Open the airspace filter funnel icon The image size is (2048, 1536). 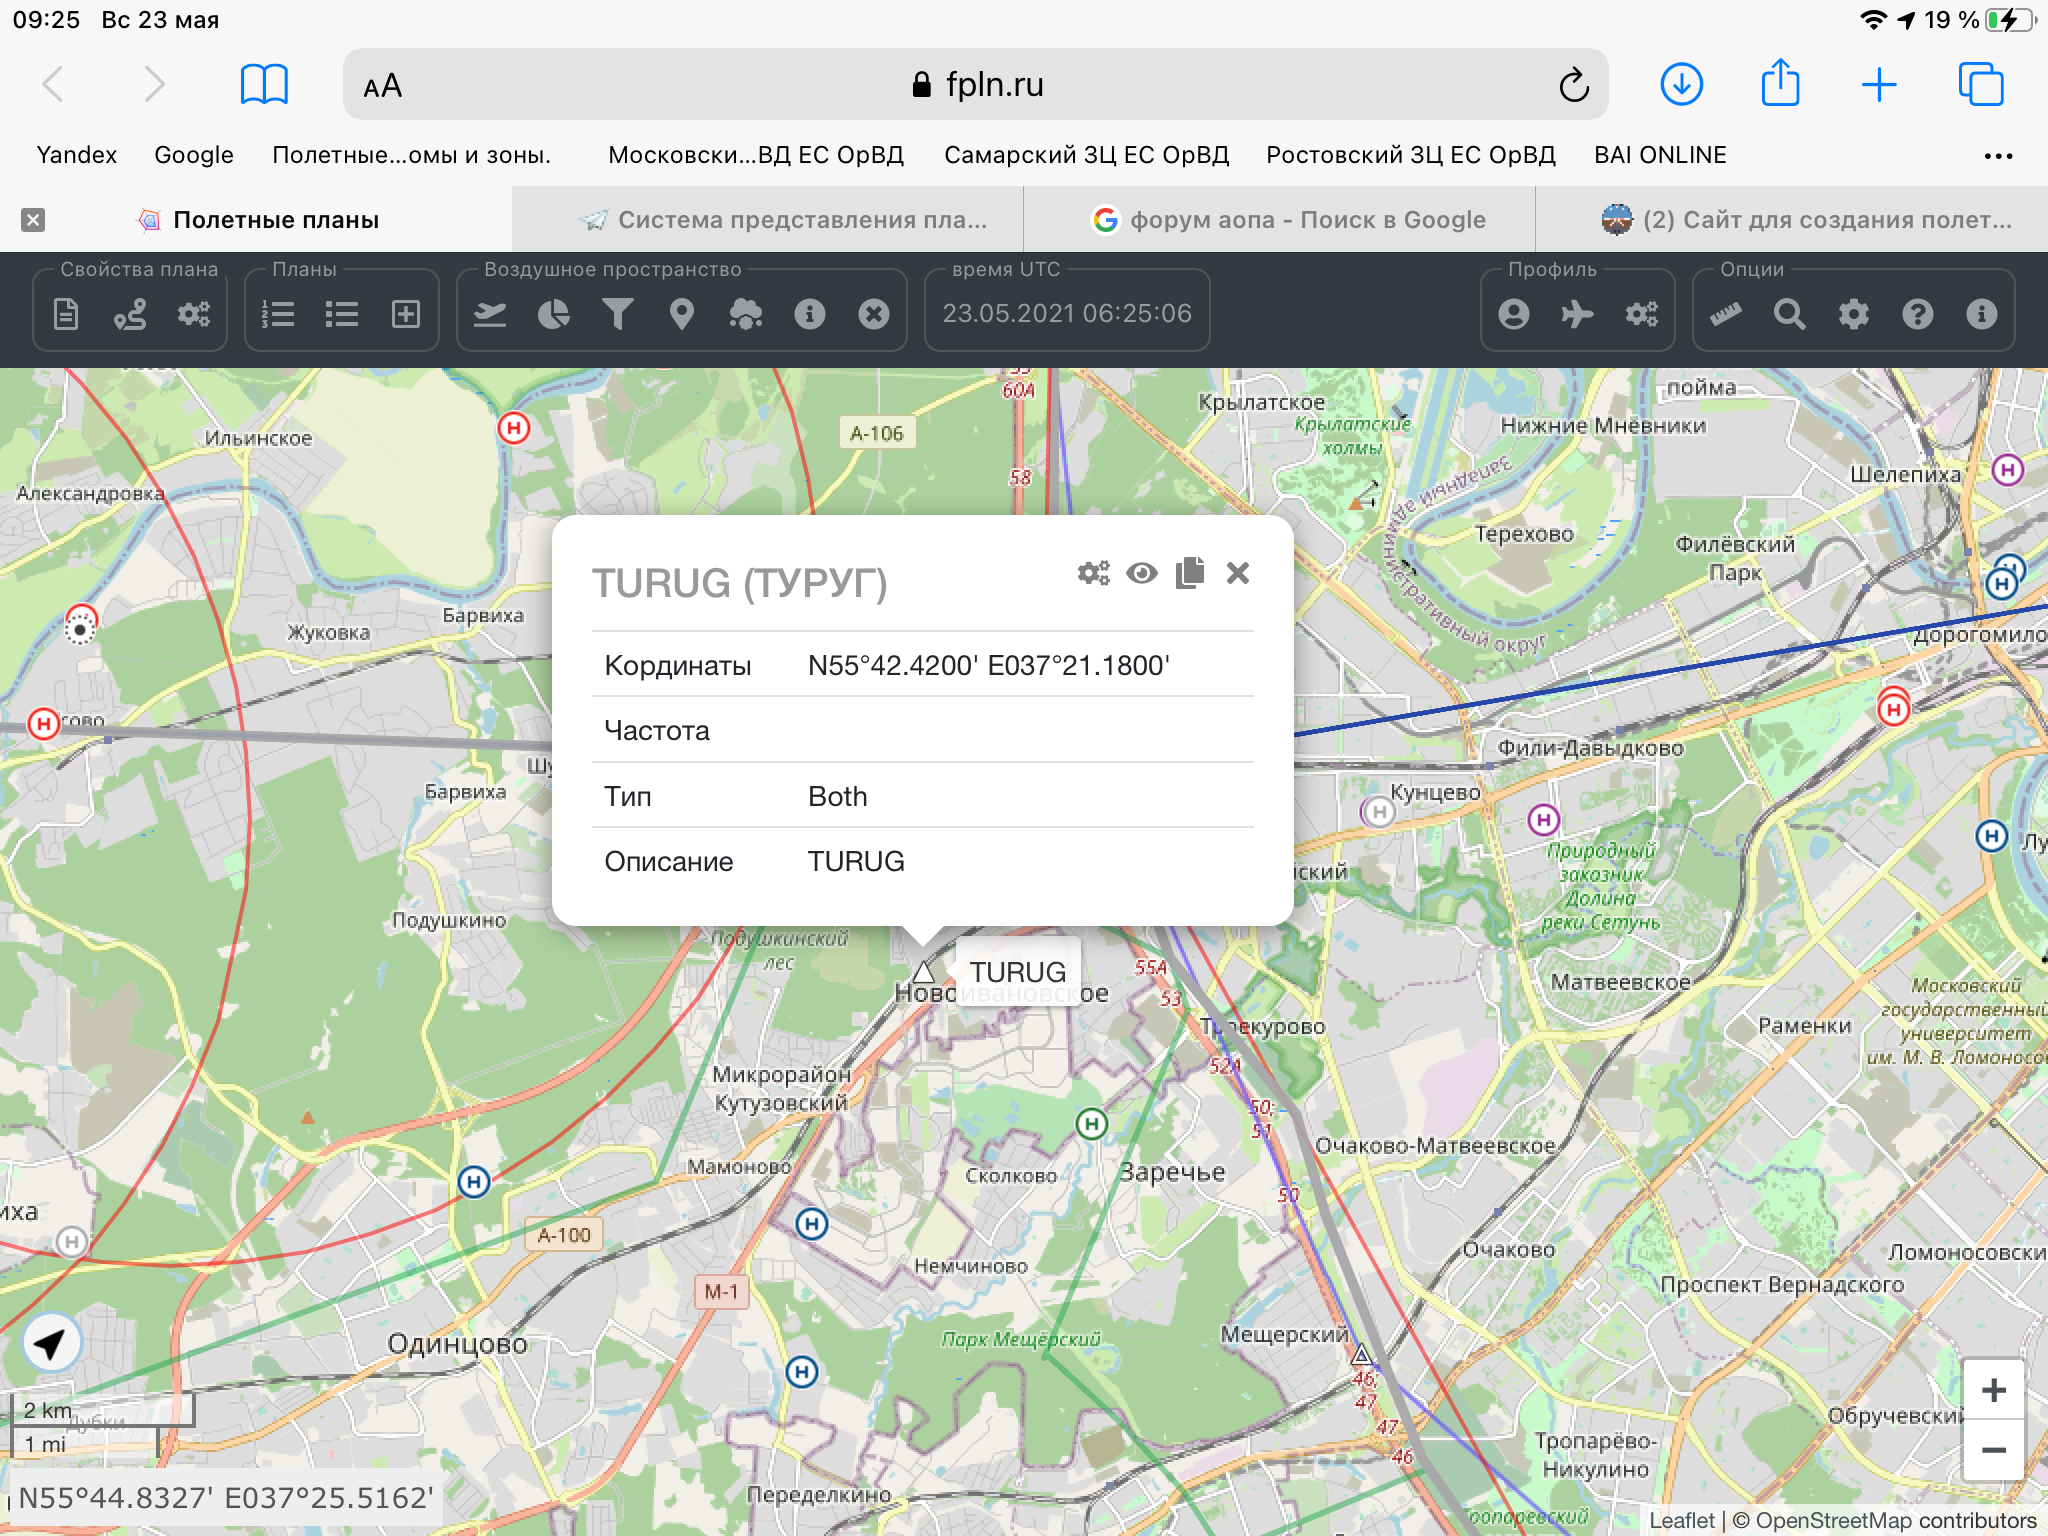[618, 314]
